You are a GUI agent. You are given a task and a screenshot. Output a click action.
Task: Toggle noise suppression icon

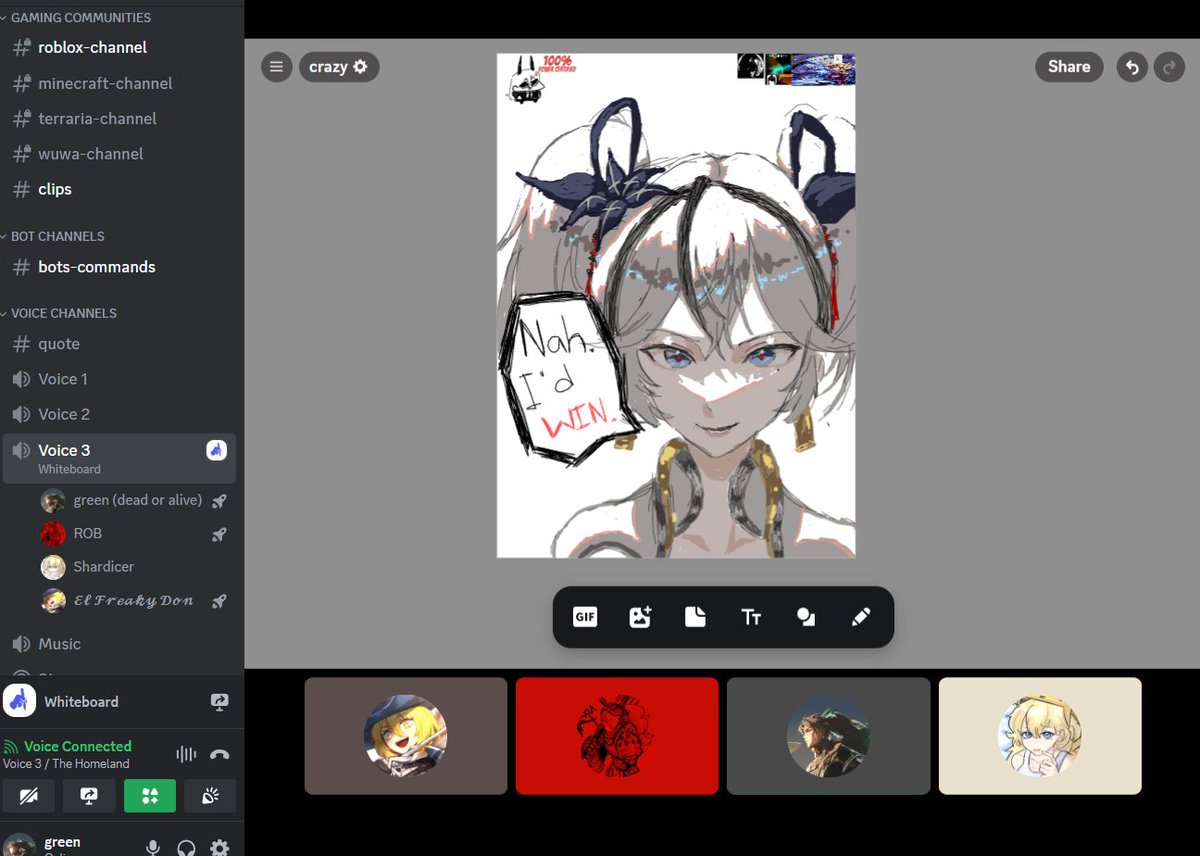click(186, 755)
